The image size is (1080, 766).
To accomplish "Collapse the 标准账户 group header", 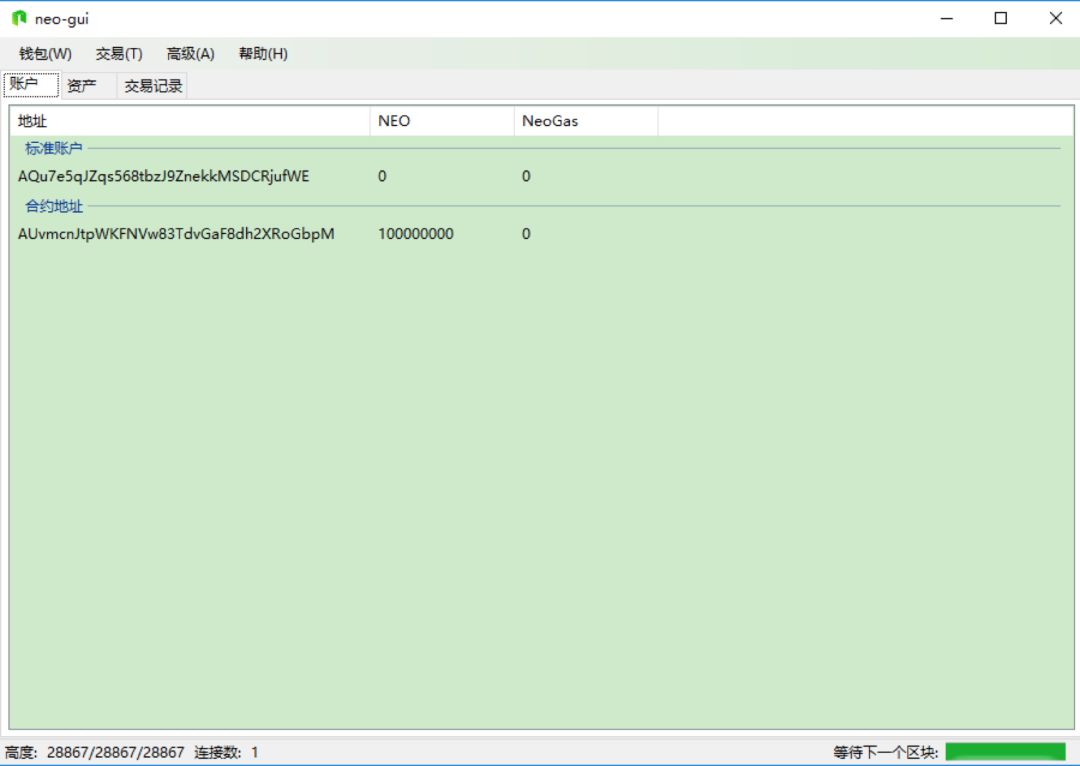I will pos(54,148).
